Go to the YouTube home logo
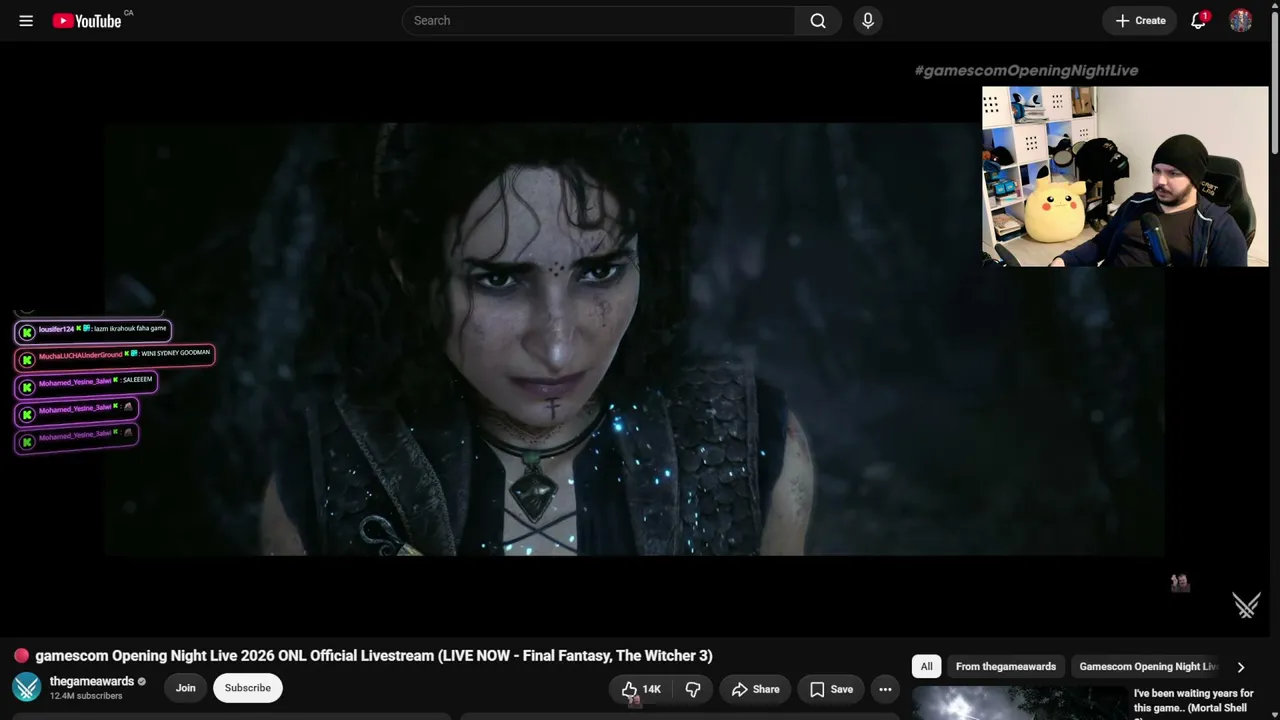This screenshot has width=1280, height=720. 87,20
